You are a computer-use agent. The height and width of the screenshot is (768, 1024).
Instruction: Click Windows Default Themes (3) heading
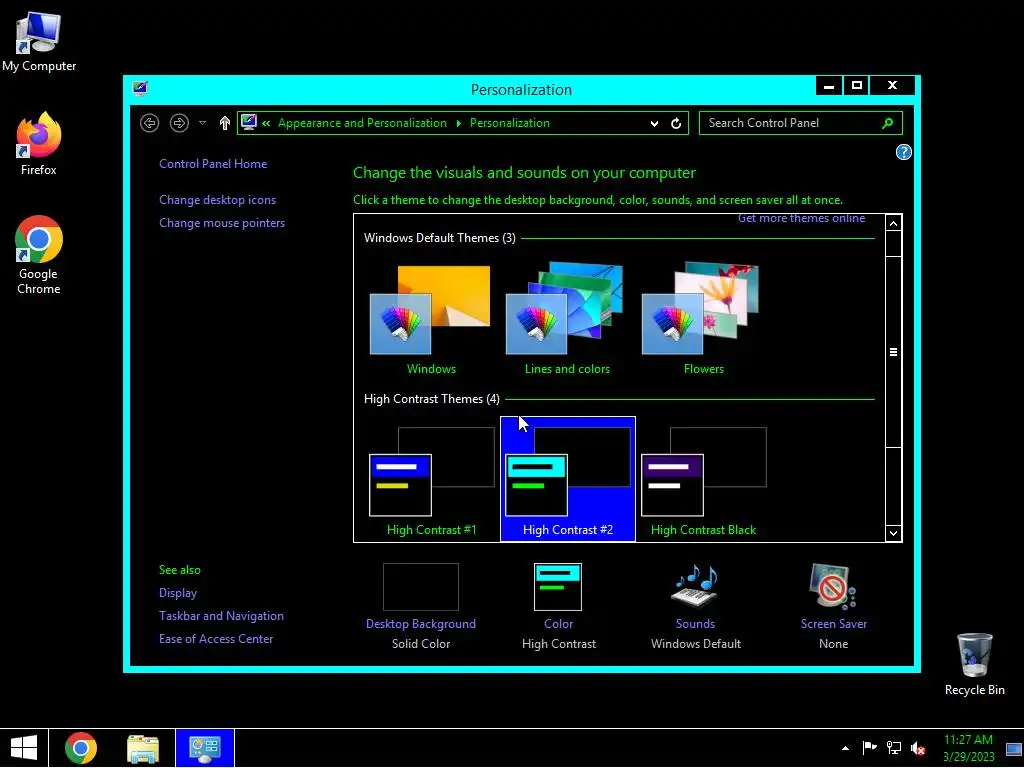pyautogui.click(x=440, y=238)
